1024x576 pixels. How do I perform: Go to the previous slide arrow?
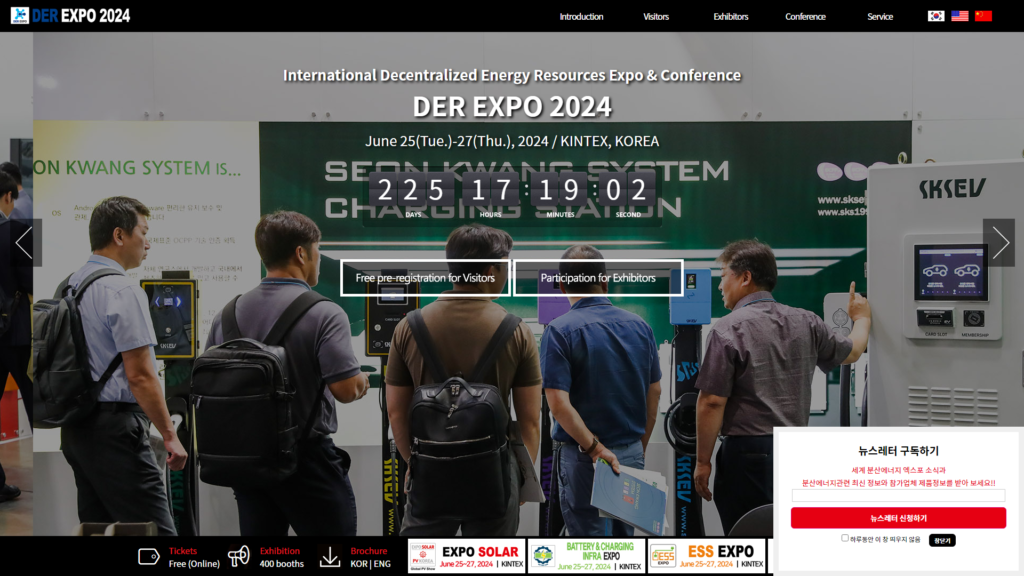pyautogui.click(x=25, y=242)
